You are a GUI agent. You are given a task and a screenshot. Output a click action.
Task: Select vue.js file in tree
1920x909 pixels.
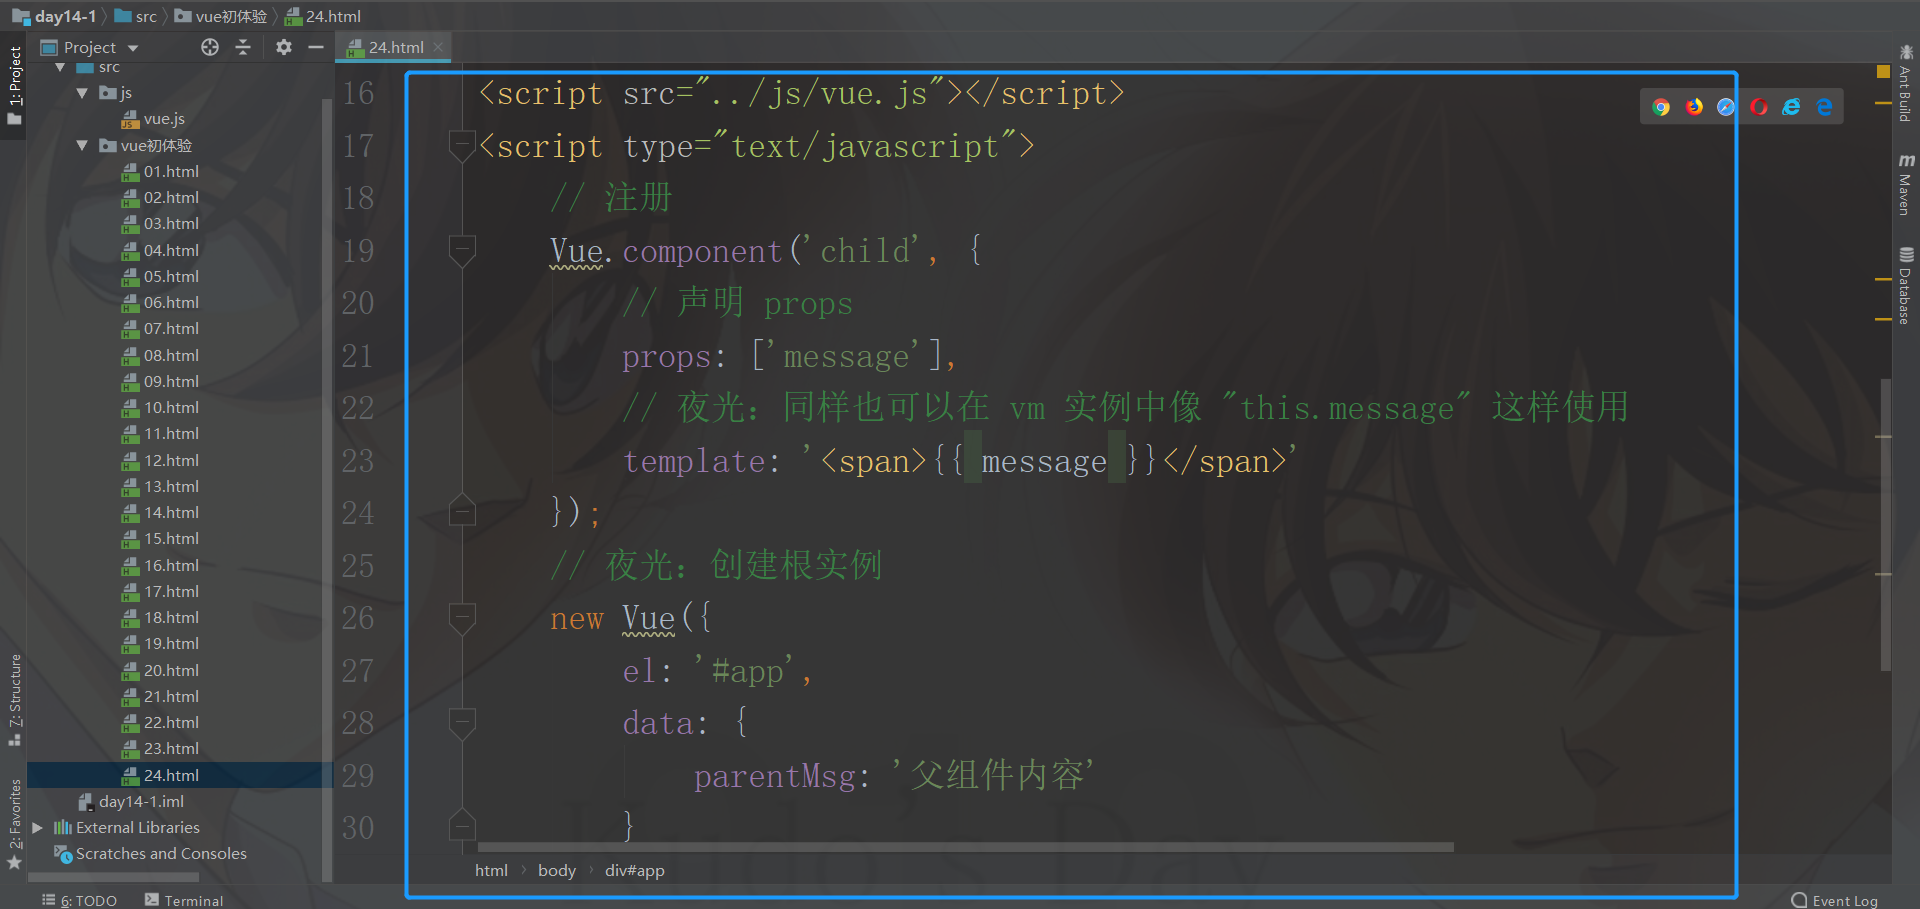click(x=153, y=119)
